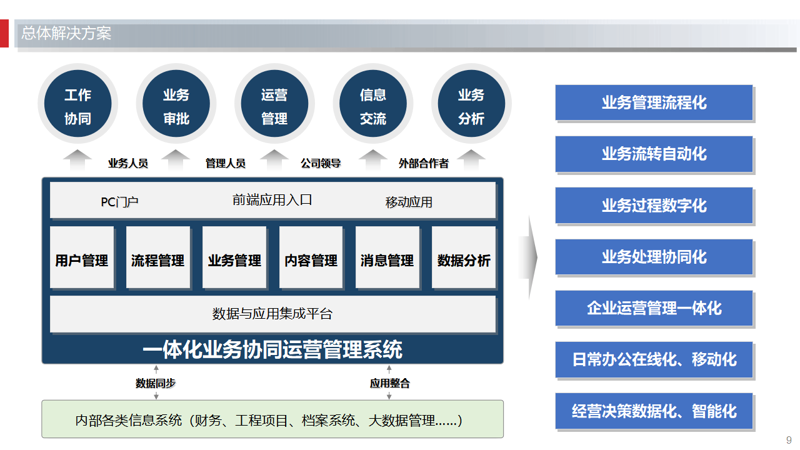
Task: Click the 前端应用入口 label
Action: tap(272, 200)
